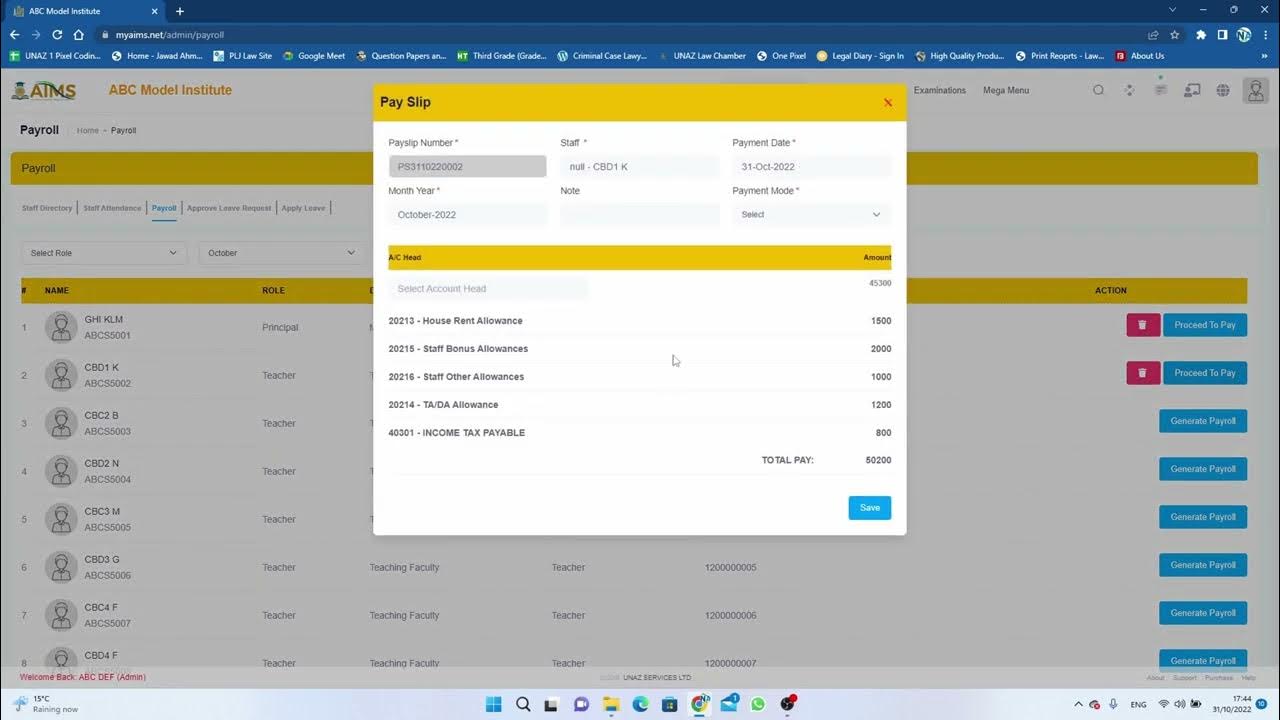Open the globe language icon

coord(1223,90)
